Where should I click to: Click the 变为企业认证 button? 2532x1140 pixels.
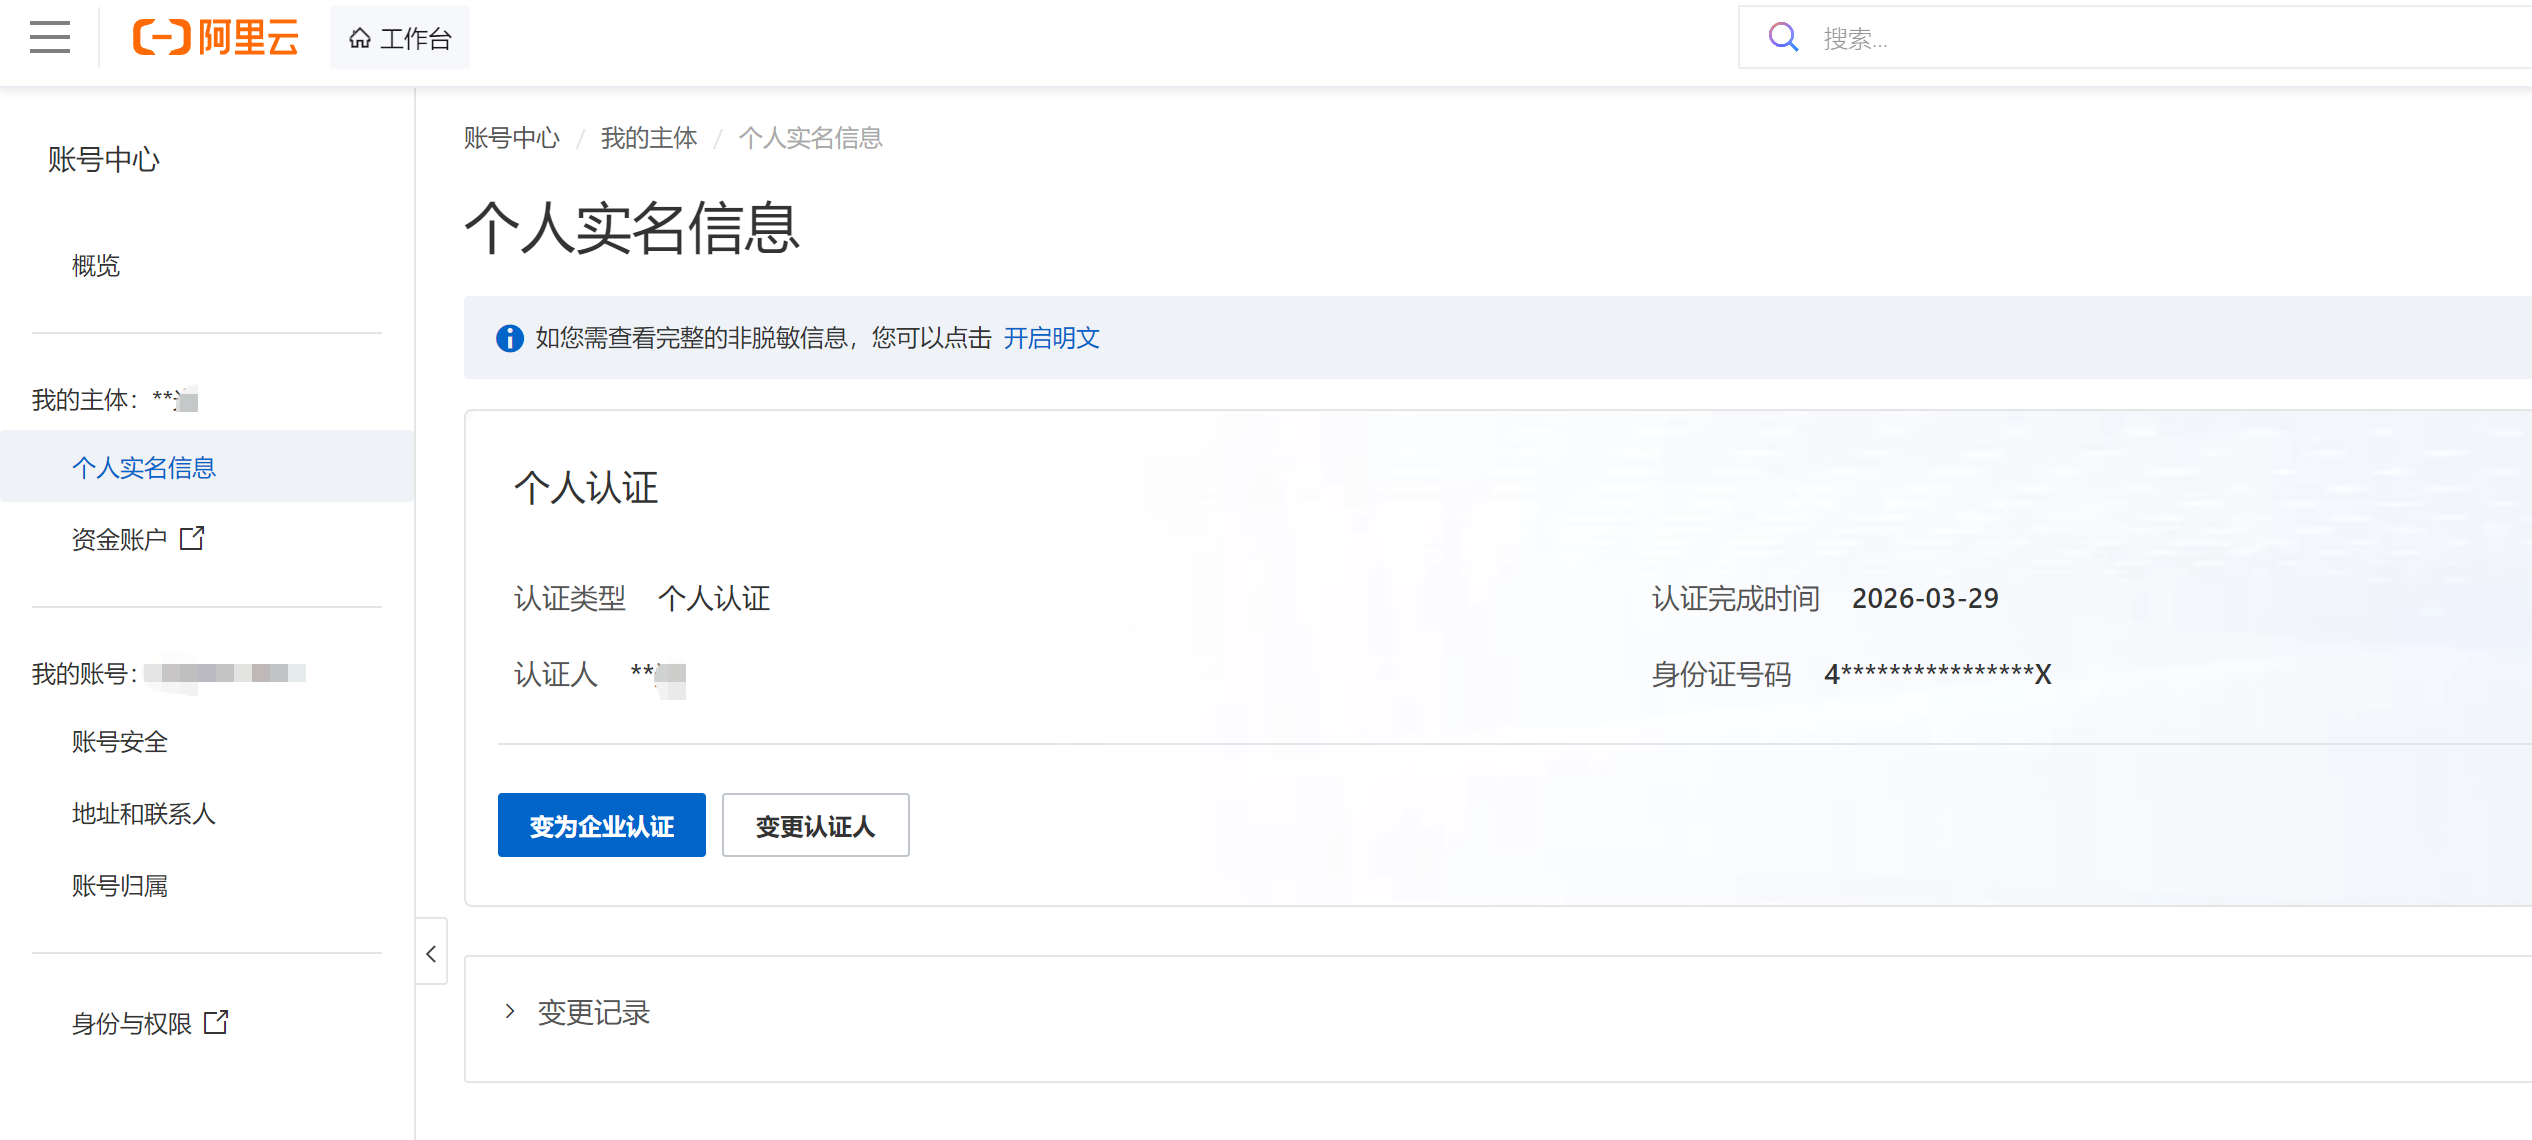tap(601, 826)
